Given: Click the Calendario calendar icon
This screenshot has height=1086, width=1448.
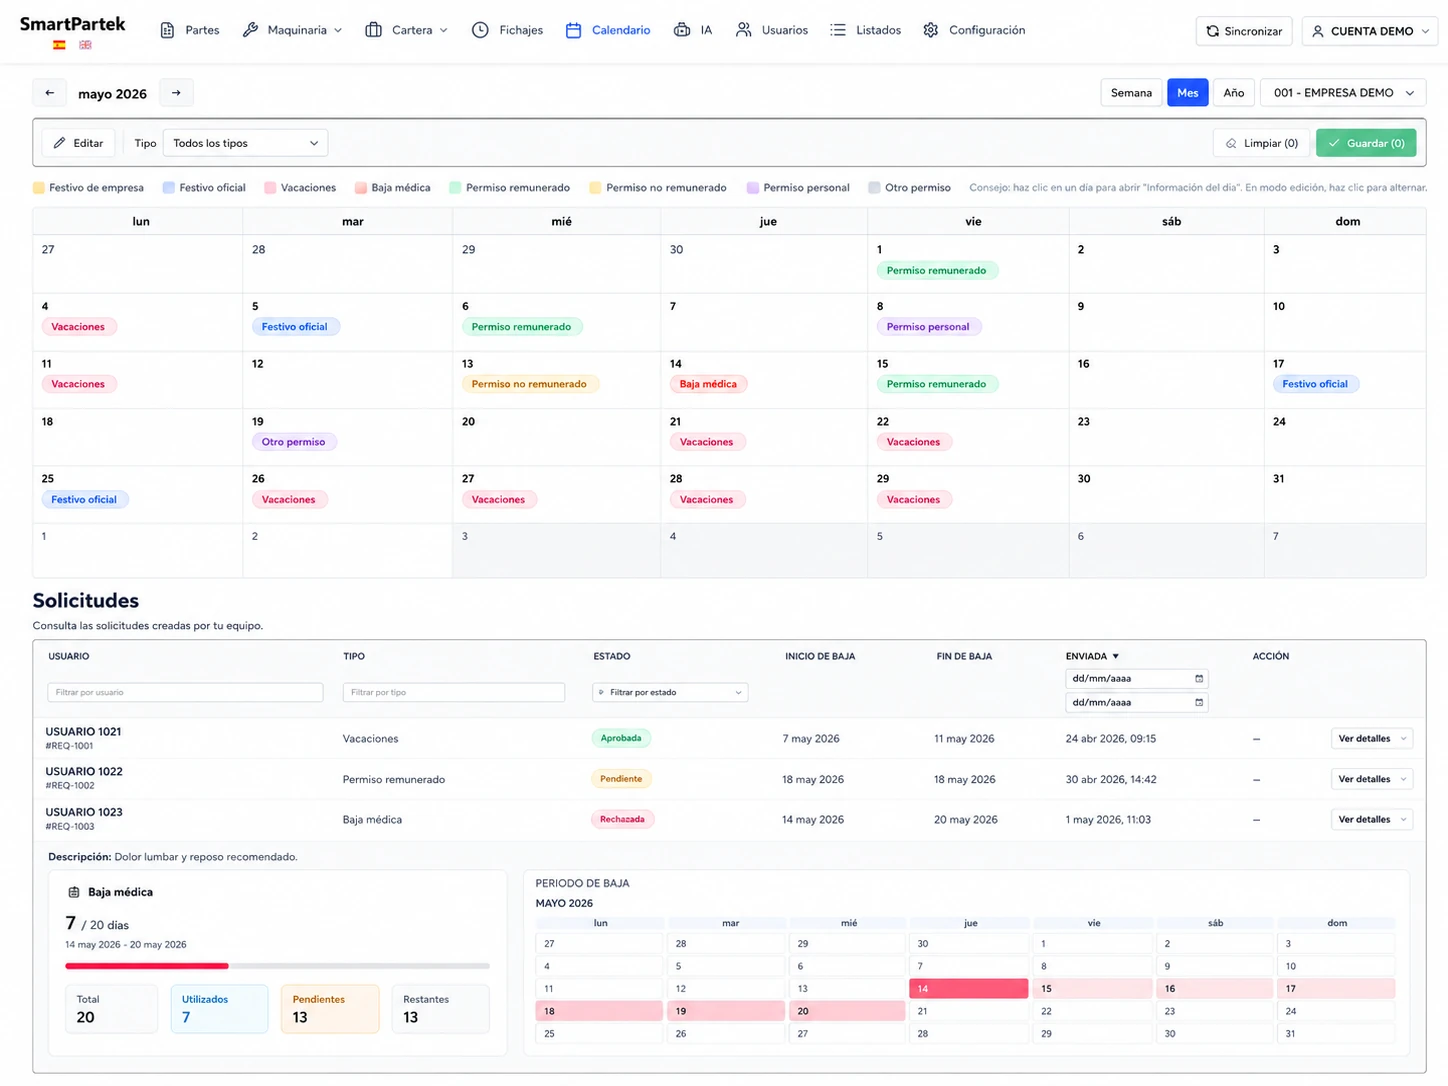Looking at the screenshot, I should pyautogui.click(x=573, y=30).
